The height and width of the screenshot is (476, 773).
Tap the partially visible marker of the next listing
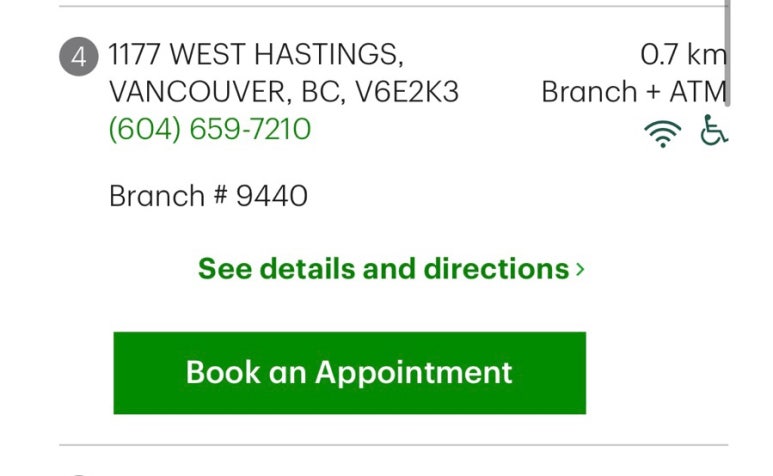tap(79, 474)
